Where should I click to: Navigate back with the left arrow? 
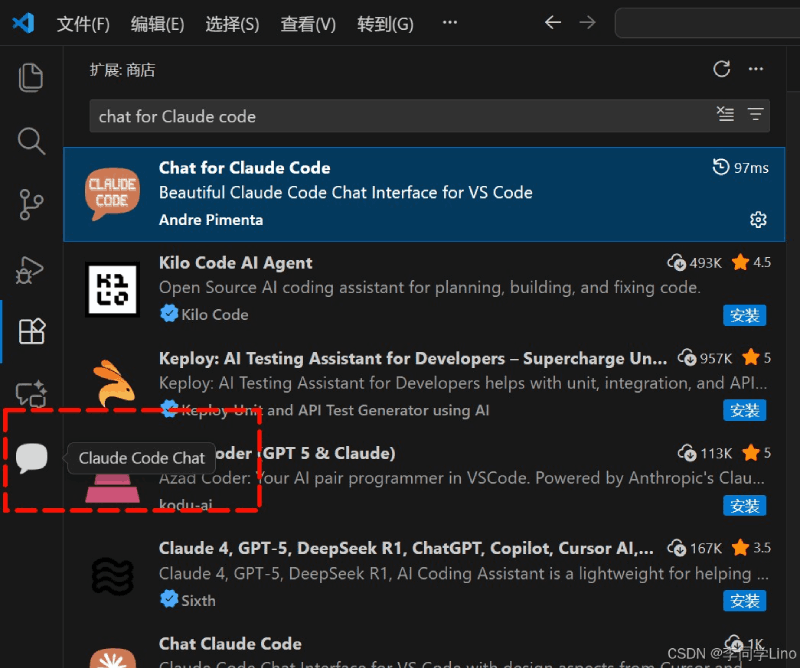coord(553,22)
